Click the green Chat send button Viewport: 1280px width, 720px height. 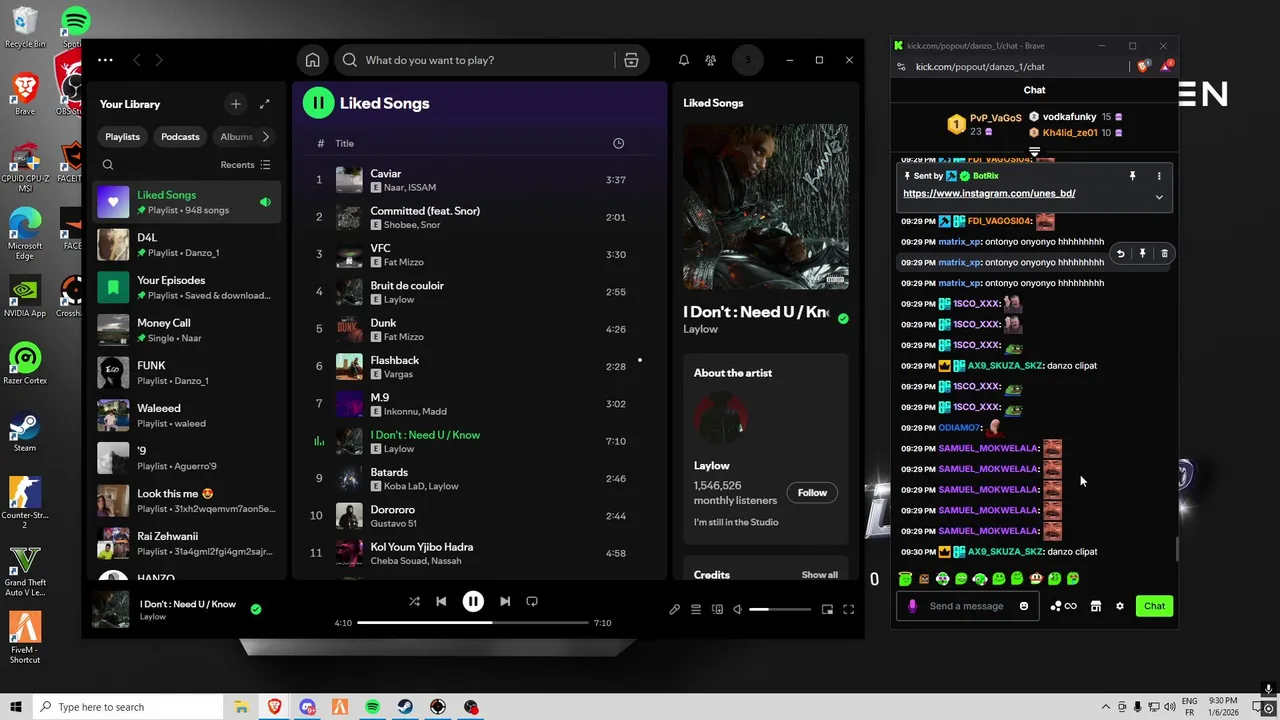tap(1154, 606)
